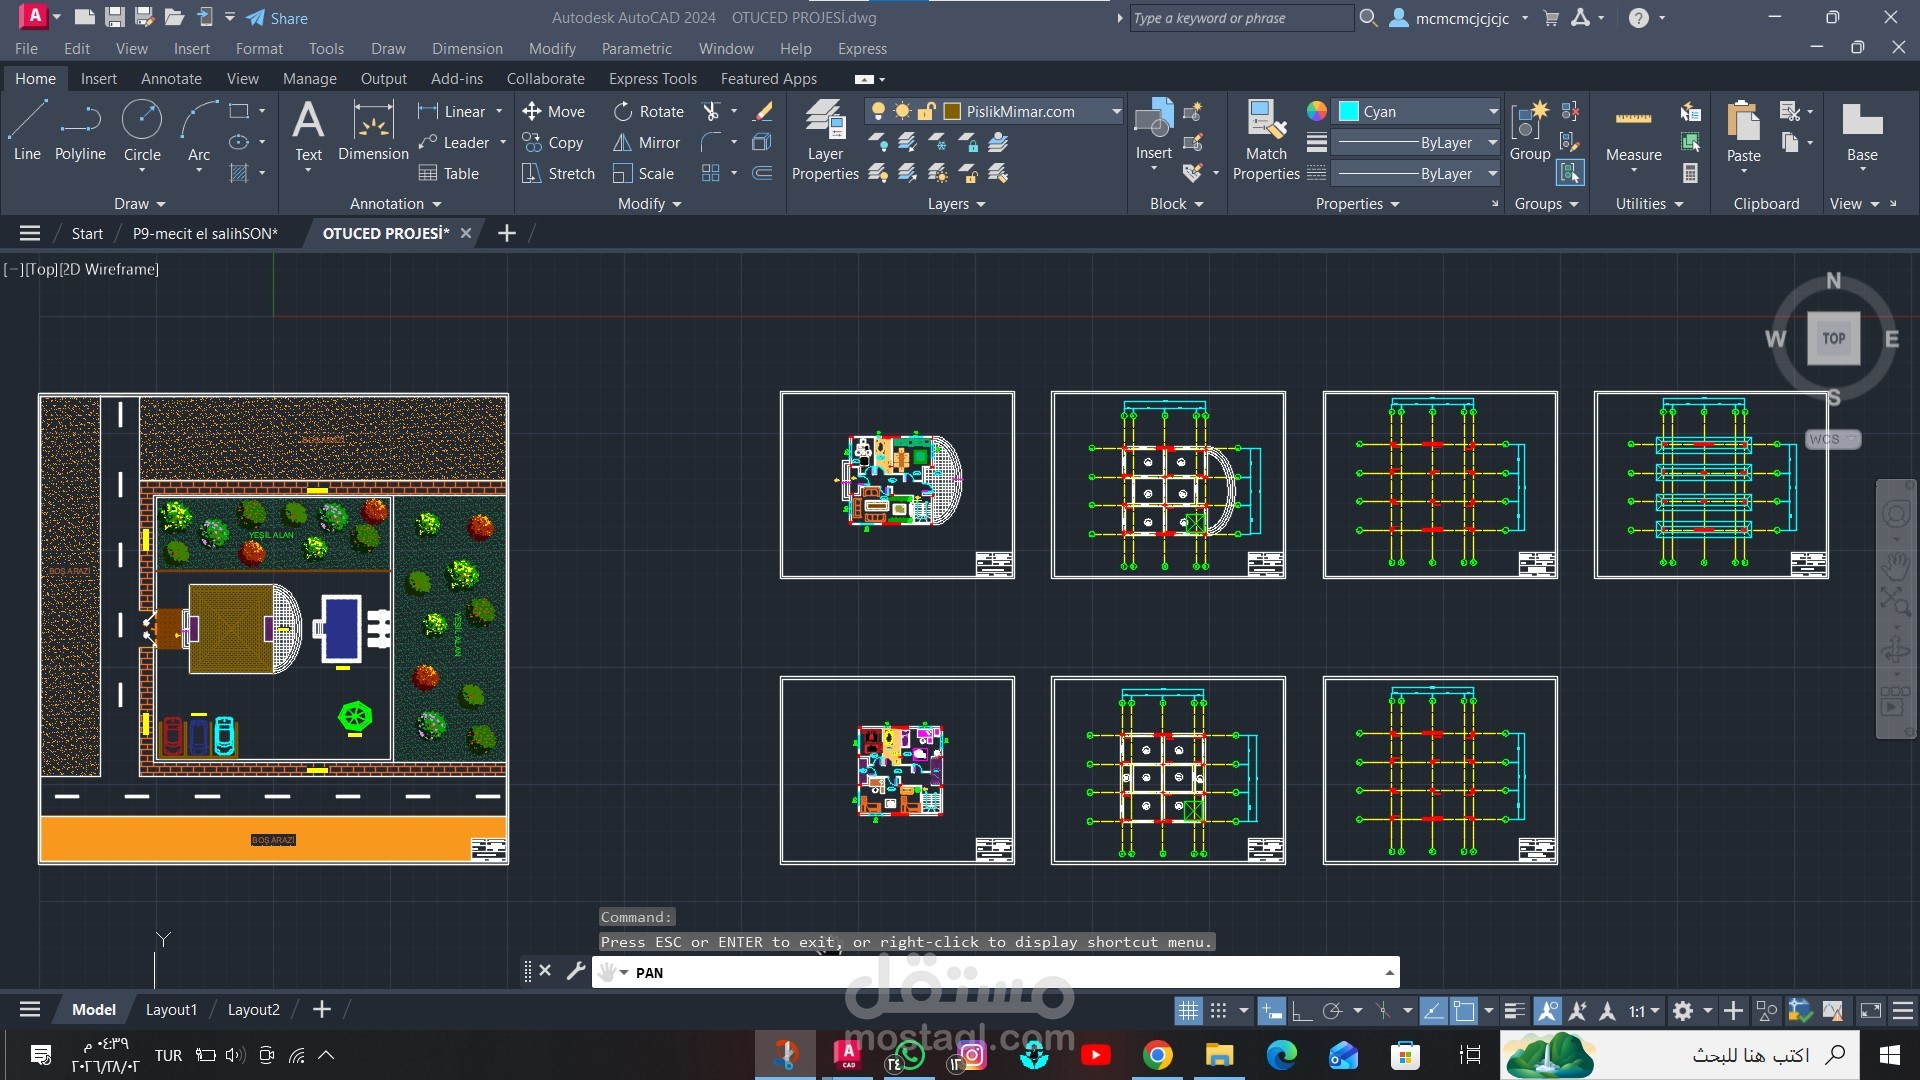
Task: Open the Parametric menu
Action: coord(636,48)
